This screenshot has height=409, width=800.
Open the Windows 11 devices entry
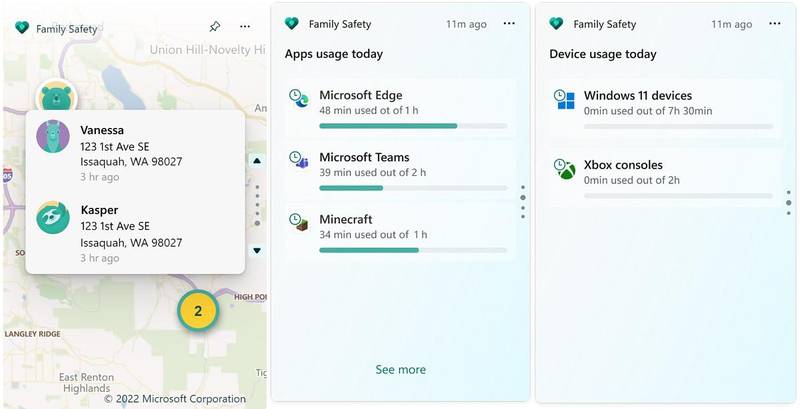[665, 108]
